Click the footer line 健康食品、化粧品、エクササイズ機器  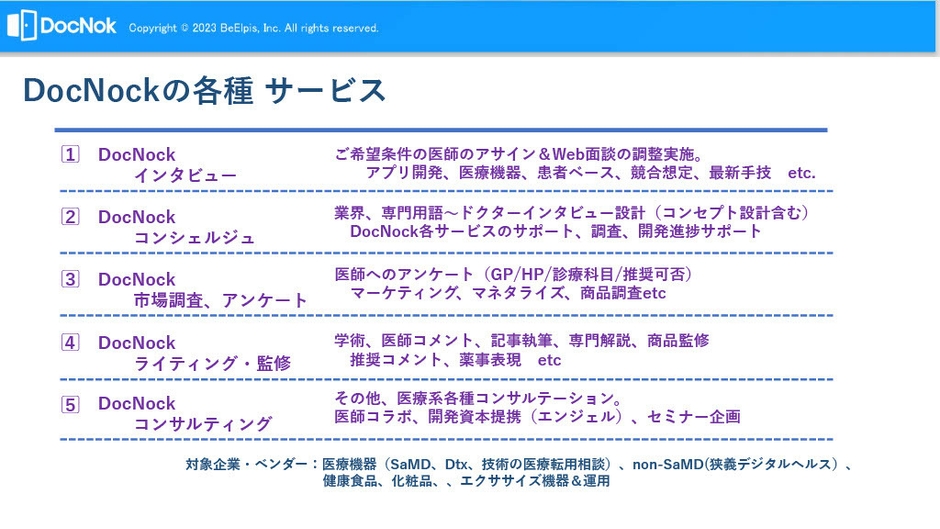point(466,481)
